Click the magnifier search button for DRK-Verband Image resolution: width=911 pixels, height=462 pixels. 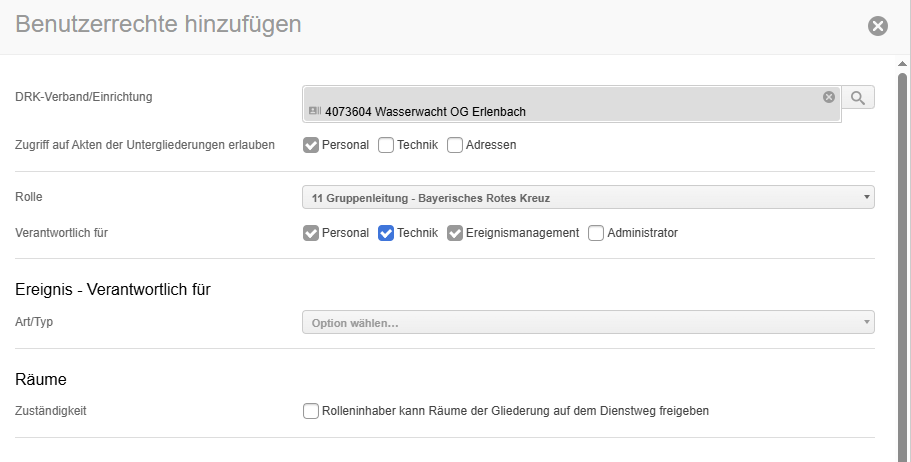coord(858,97)
